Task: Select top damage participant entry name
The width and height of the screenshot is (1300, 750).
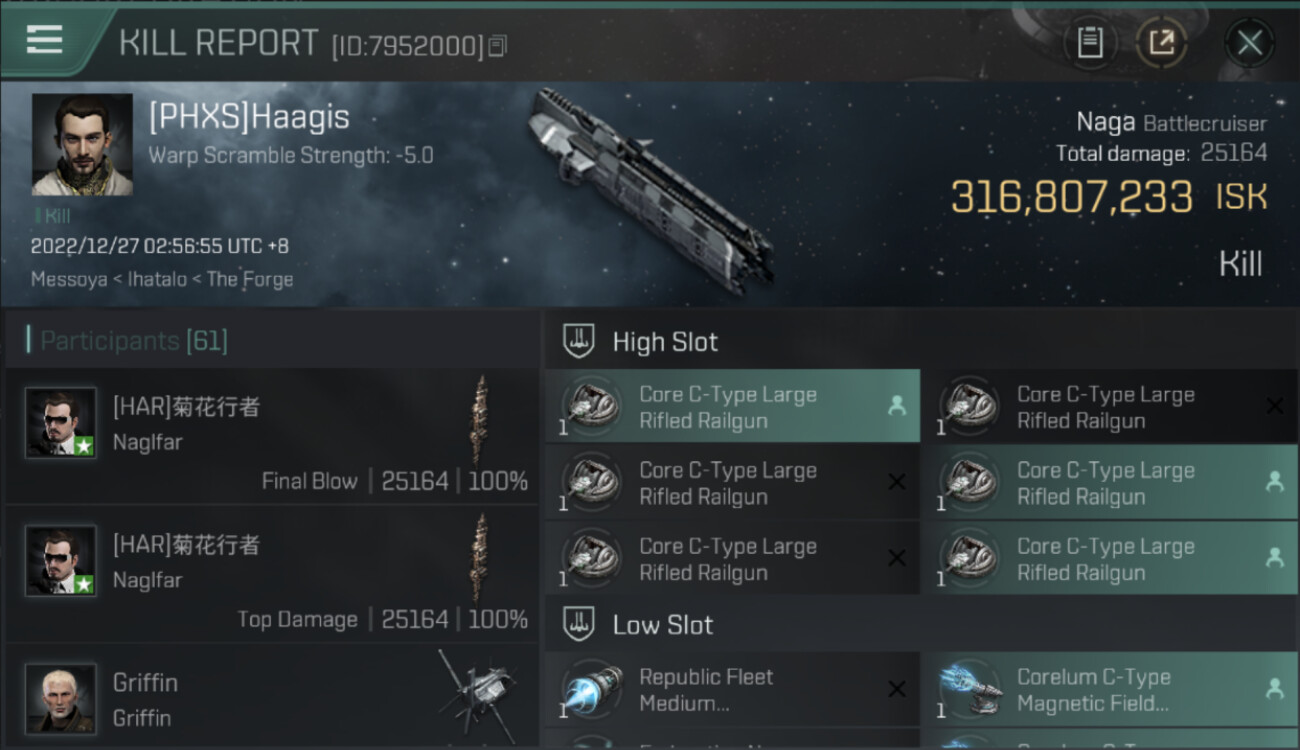Action: click(186, 544)
